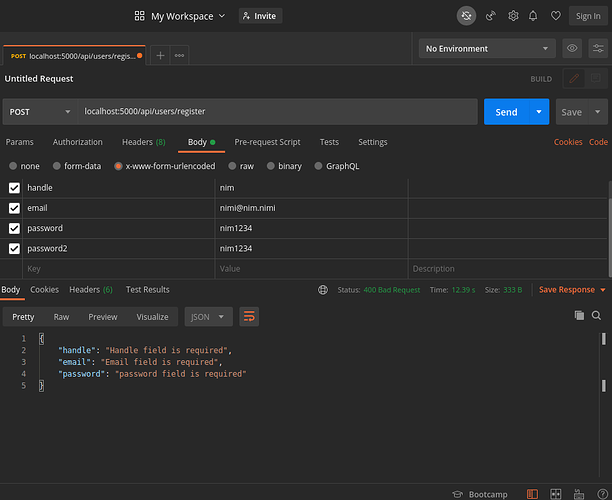This screenshot has width=612, height=500.
Task: Uncheck the handle parameter checkbox
Action: point(14,188)
